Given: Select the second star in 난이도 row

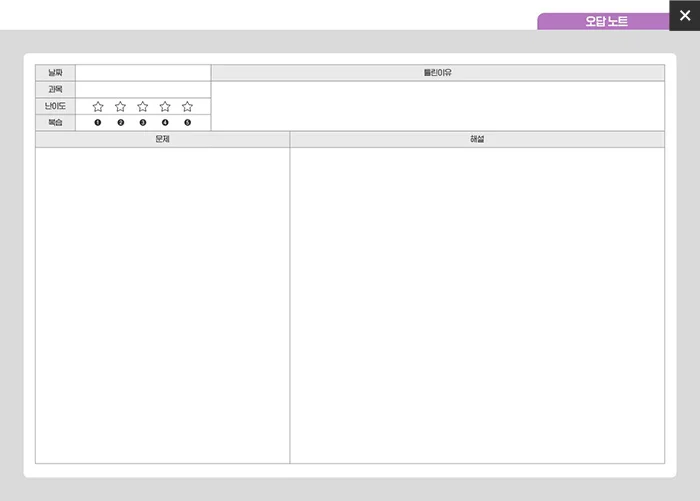Looking at the screenshot, I should pyautogui.click(x=120, y=106).
